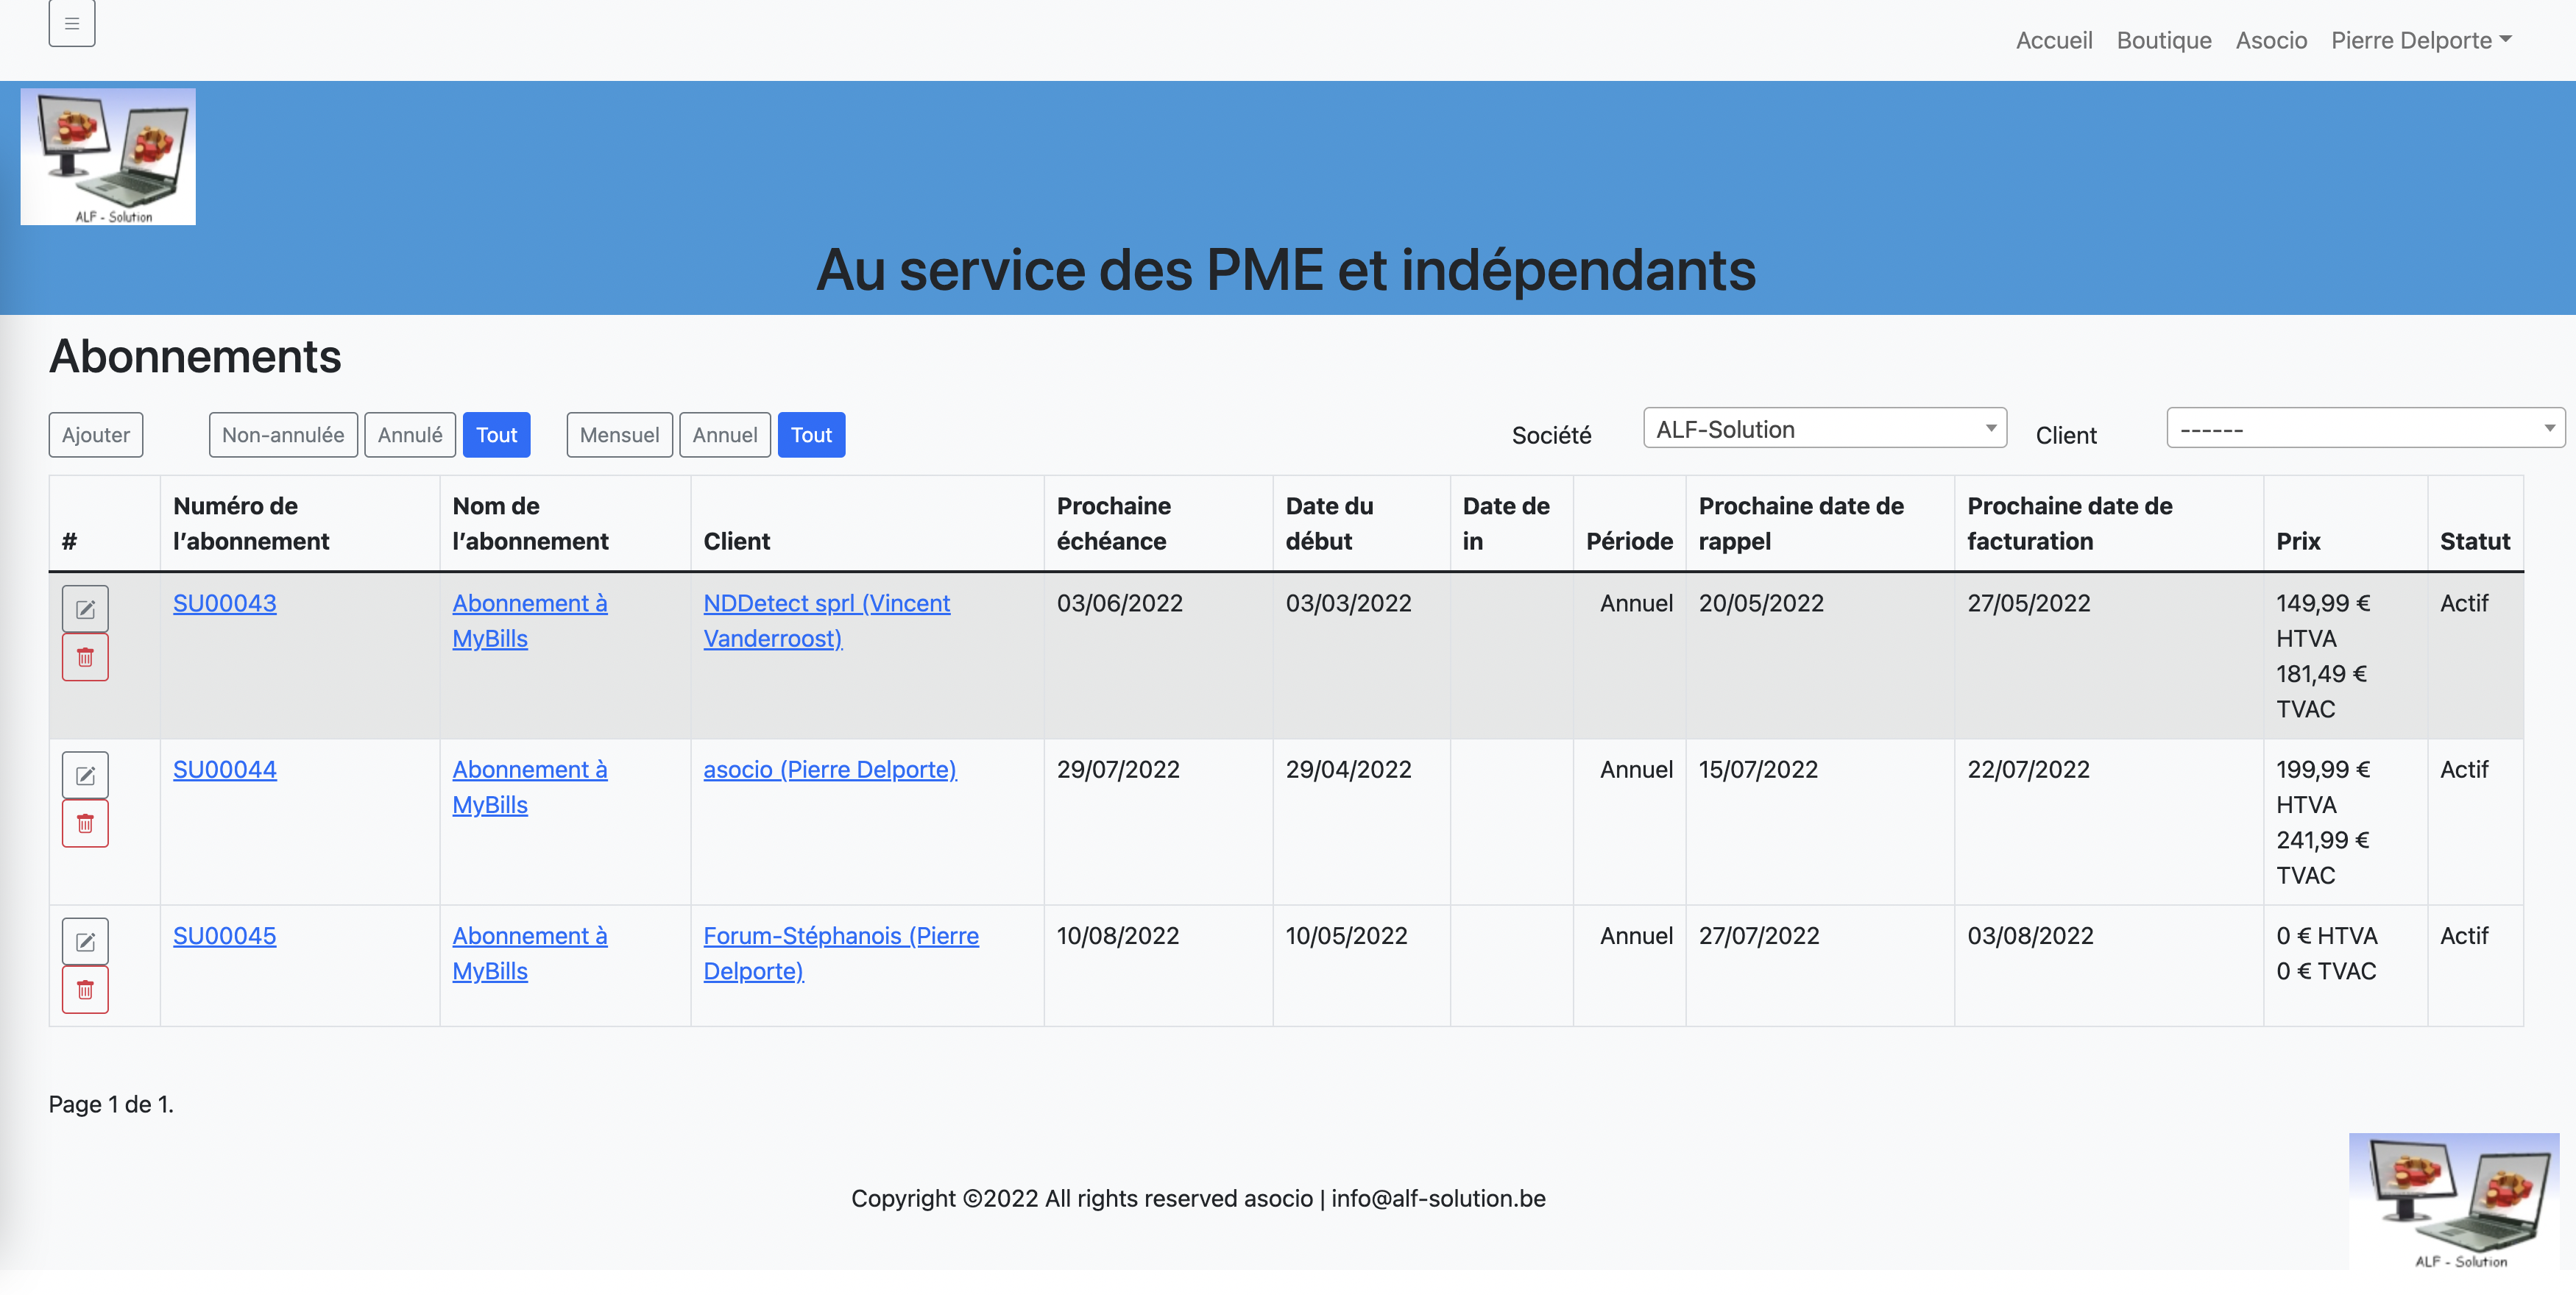Image resolution: width=2576 pixels, height=1295 pixels.
Task: Open subscription SU00043 link
Action: tap(225, 603)
